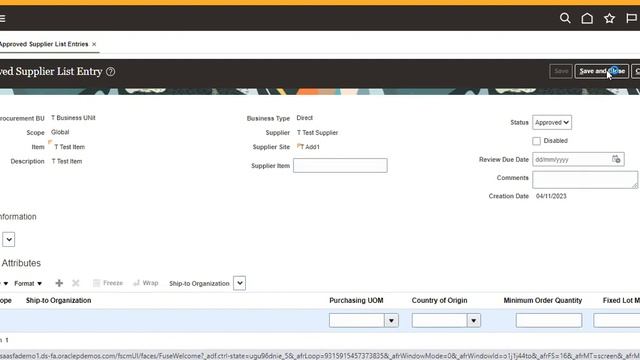Click the Save button

coord(561,71)
